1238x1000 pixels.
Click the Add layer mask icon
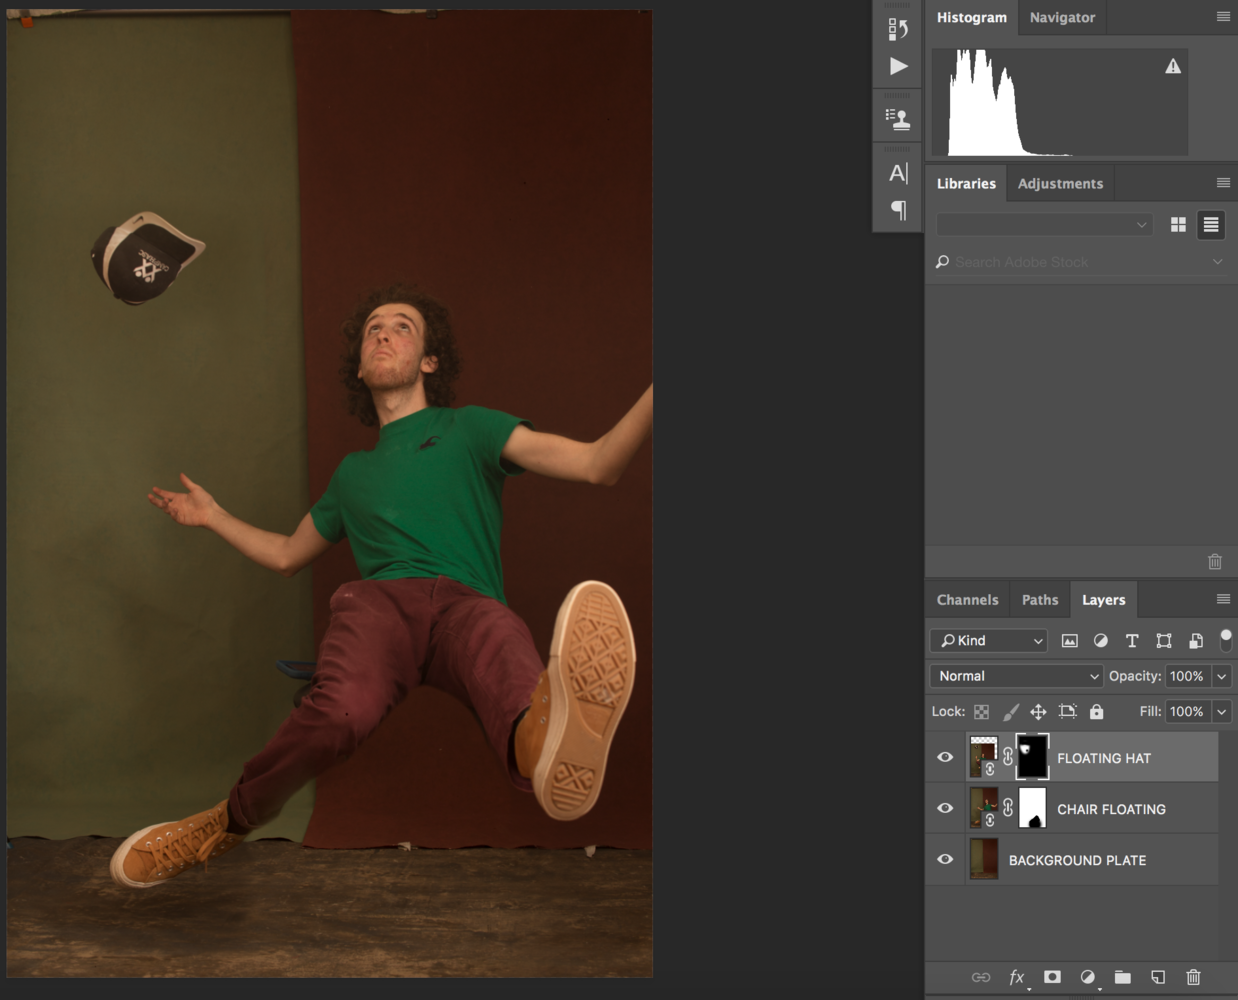[1051, 977]
